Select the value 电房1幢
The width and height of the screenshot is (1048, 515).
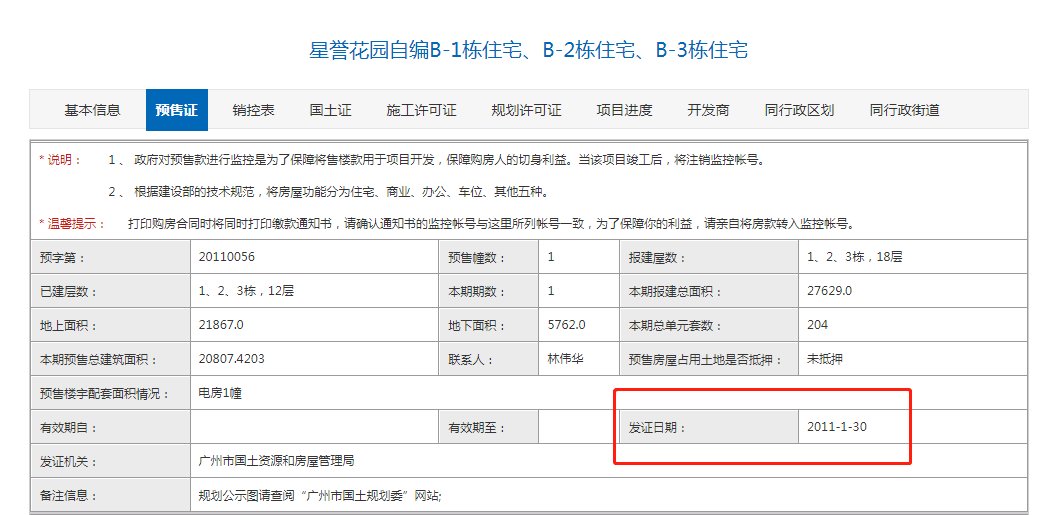click(220, 393)
